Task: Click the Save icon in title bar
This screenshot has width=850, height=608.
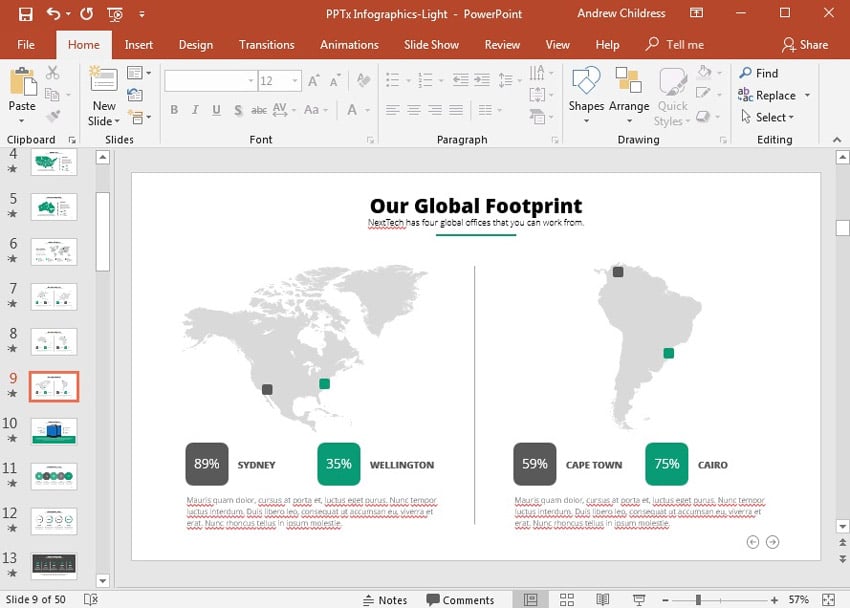Action: [25, 14]
